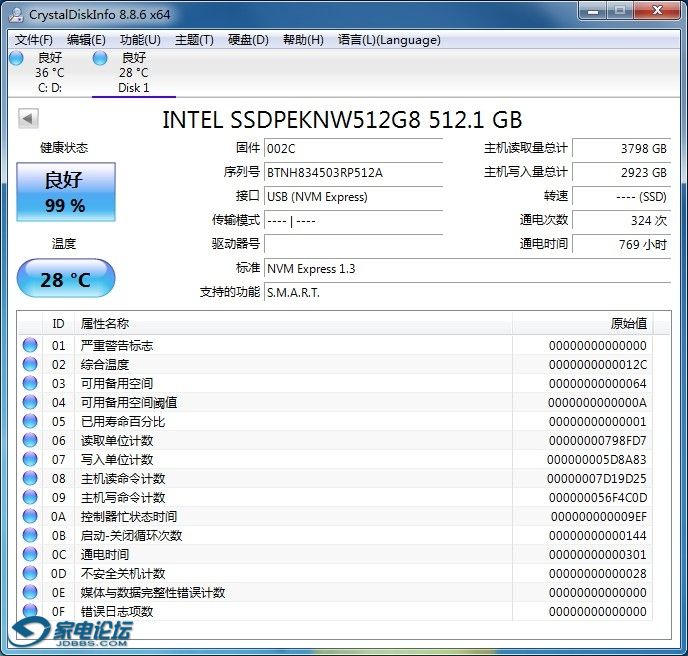
Task: Open the 文件(F) menu
Action: point(34,40)
